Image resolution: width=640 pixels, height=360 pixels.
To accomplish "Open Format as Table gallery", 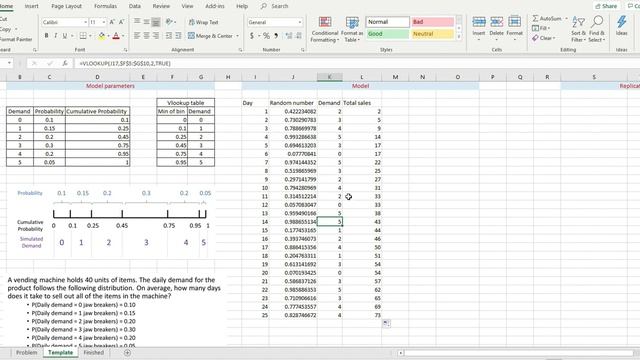I will (352, 29).
